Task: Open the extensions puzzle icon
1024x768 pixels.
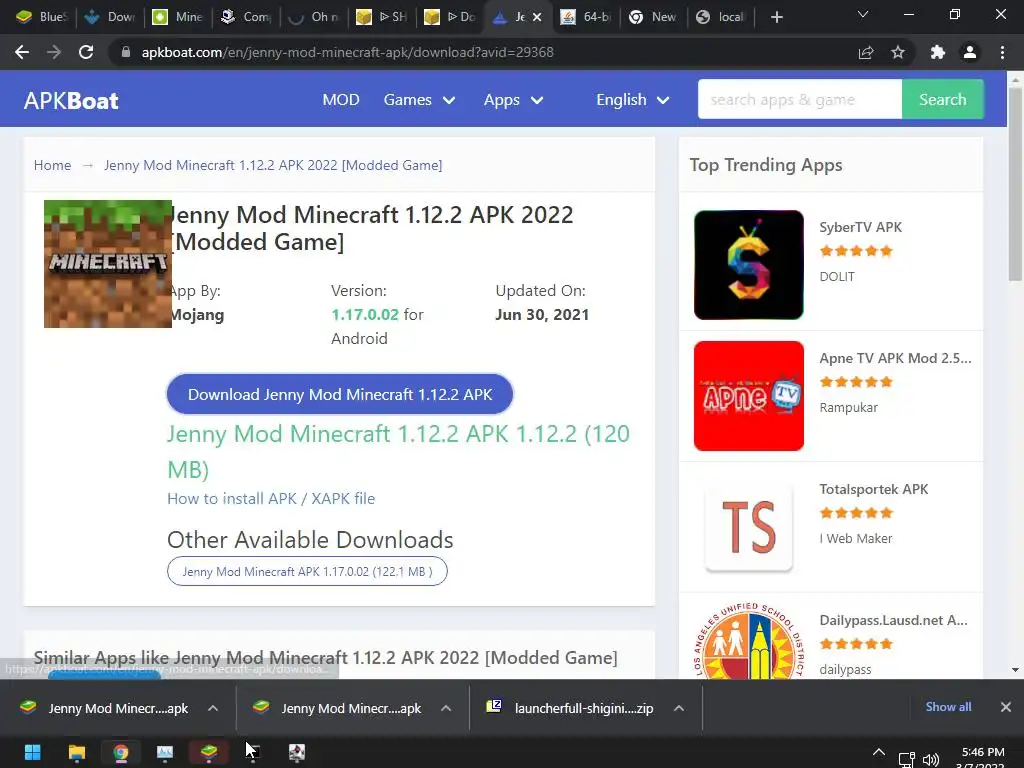Action: click(938, 52)
